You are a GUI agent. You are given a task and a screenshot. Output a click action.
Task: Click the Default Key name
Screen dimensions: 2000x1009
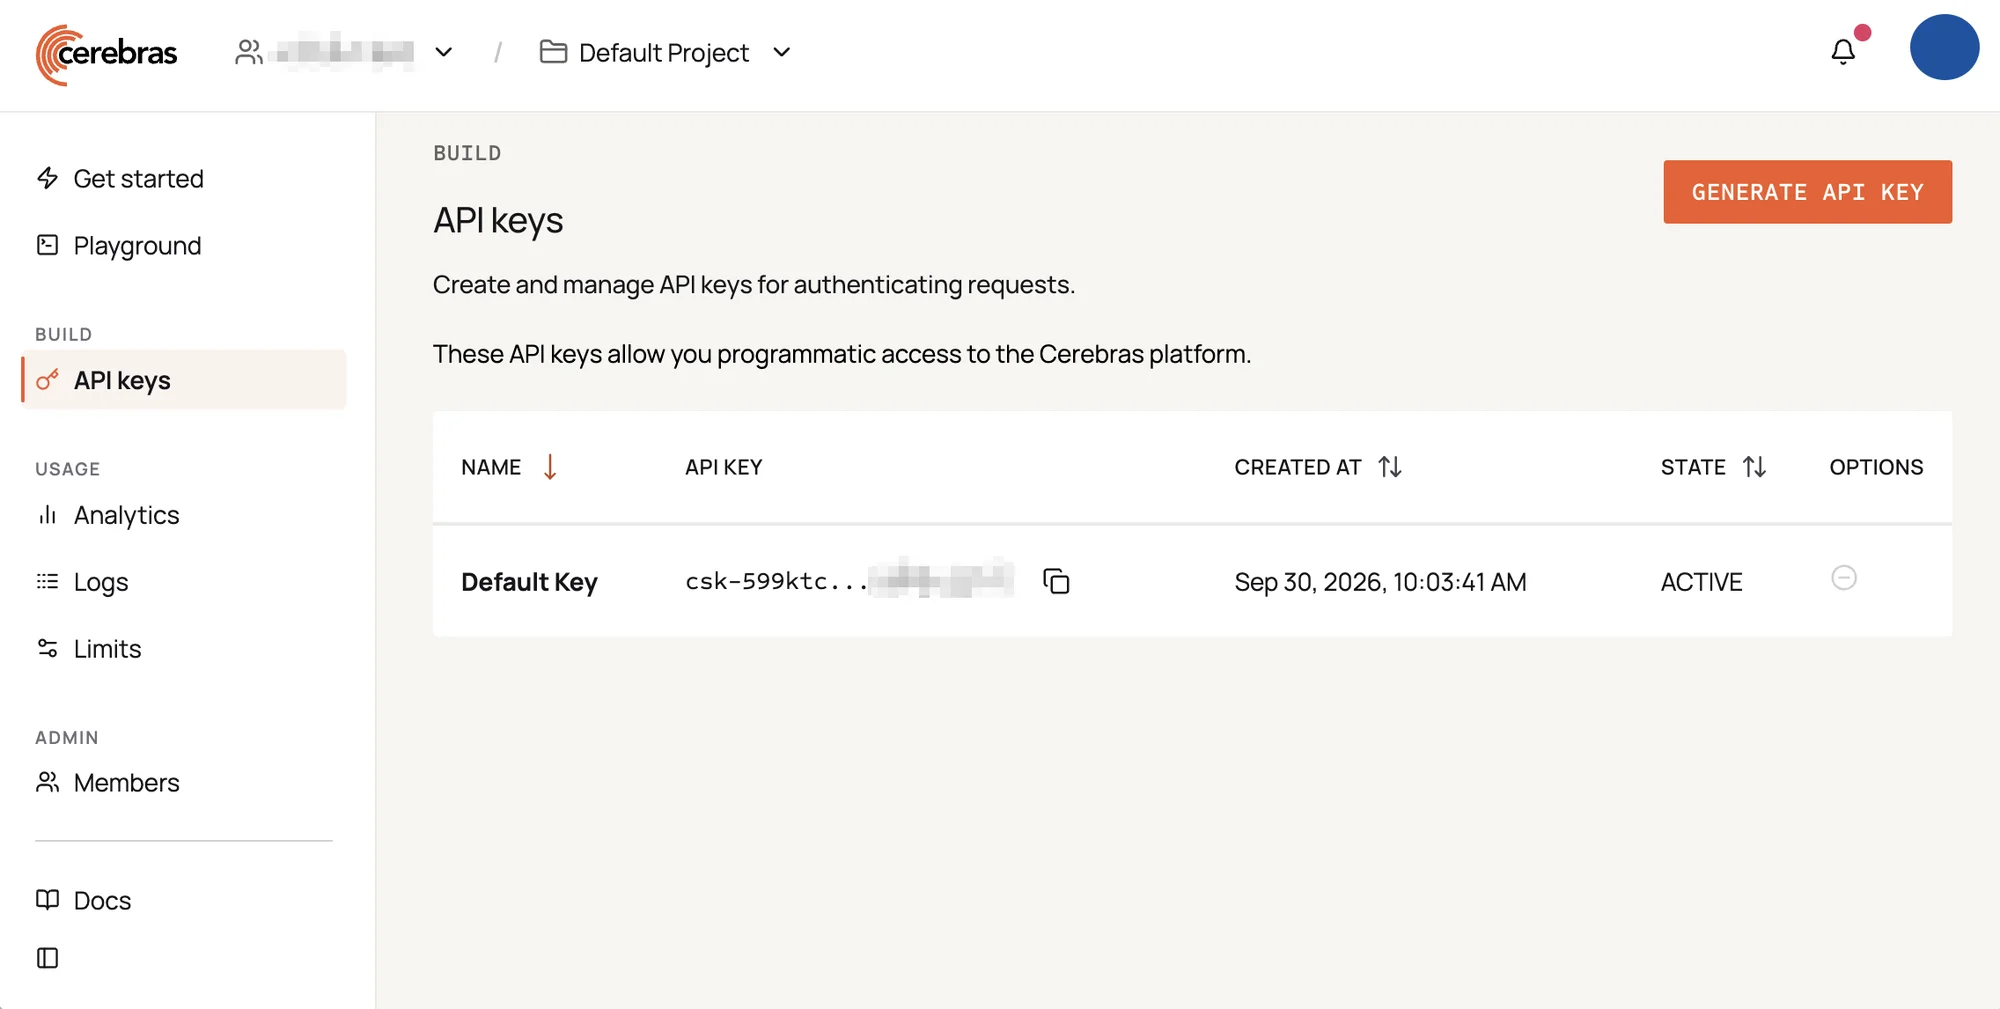[x=529, y=582]
